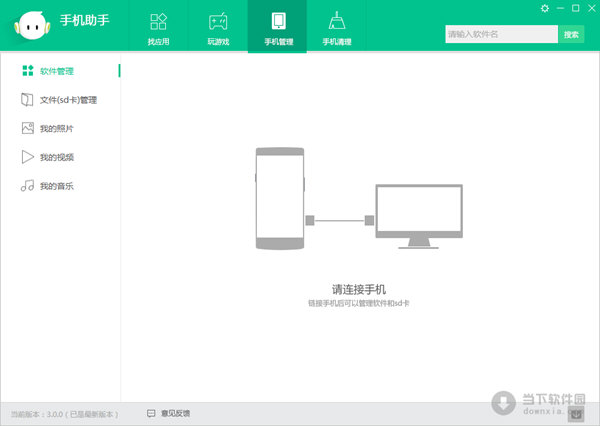Select 软件管理 label in the sidebar
The width and height of the screenshot is (600, 426).
pos(57,71)
